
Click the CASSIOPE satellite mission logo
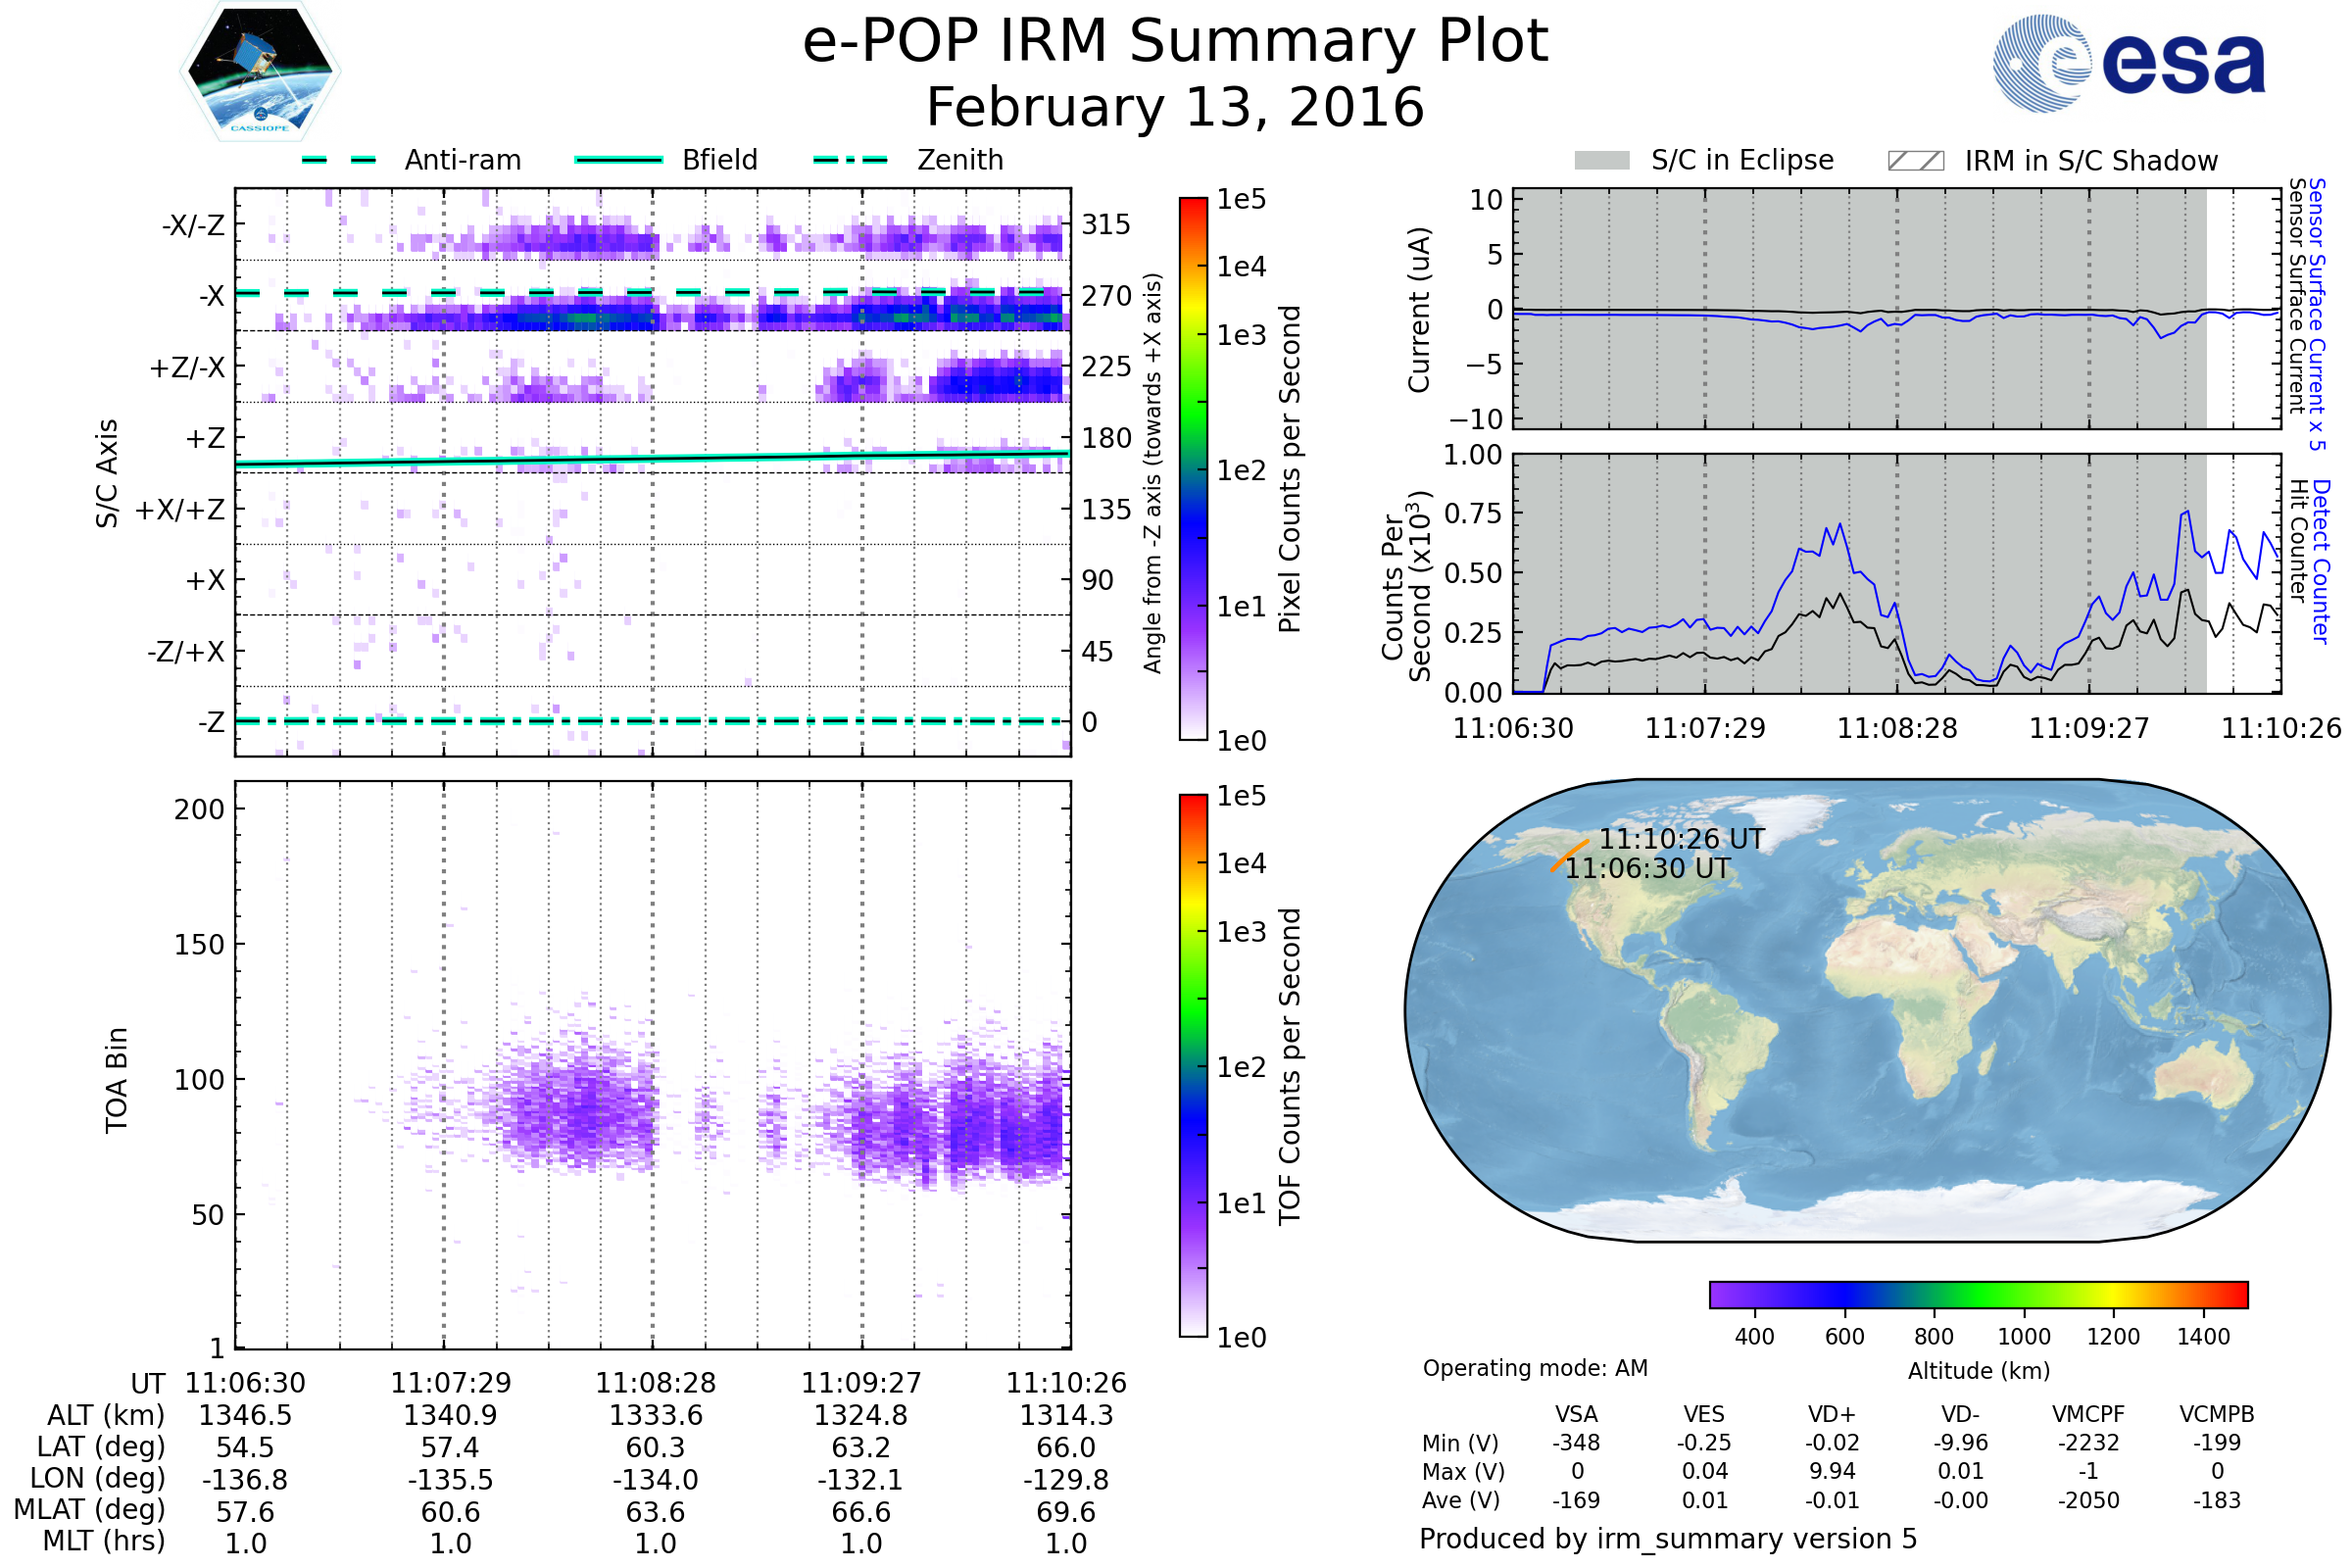click(x=260, y=72)
